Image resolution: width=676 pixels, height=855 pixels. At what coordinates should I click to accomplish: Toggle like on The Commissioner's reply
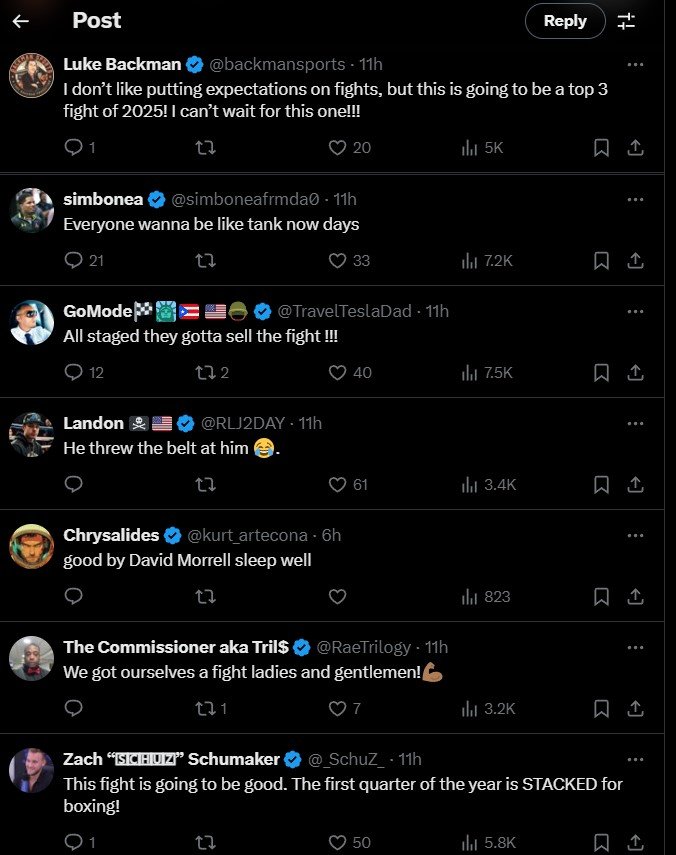(x=337, y=708)
